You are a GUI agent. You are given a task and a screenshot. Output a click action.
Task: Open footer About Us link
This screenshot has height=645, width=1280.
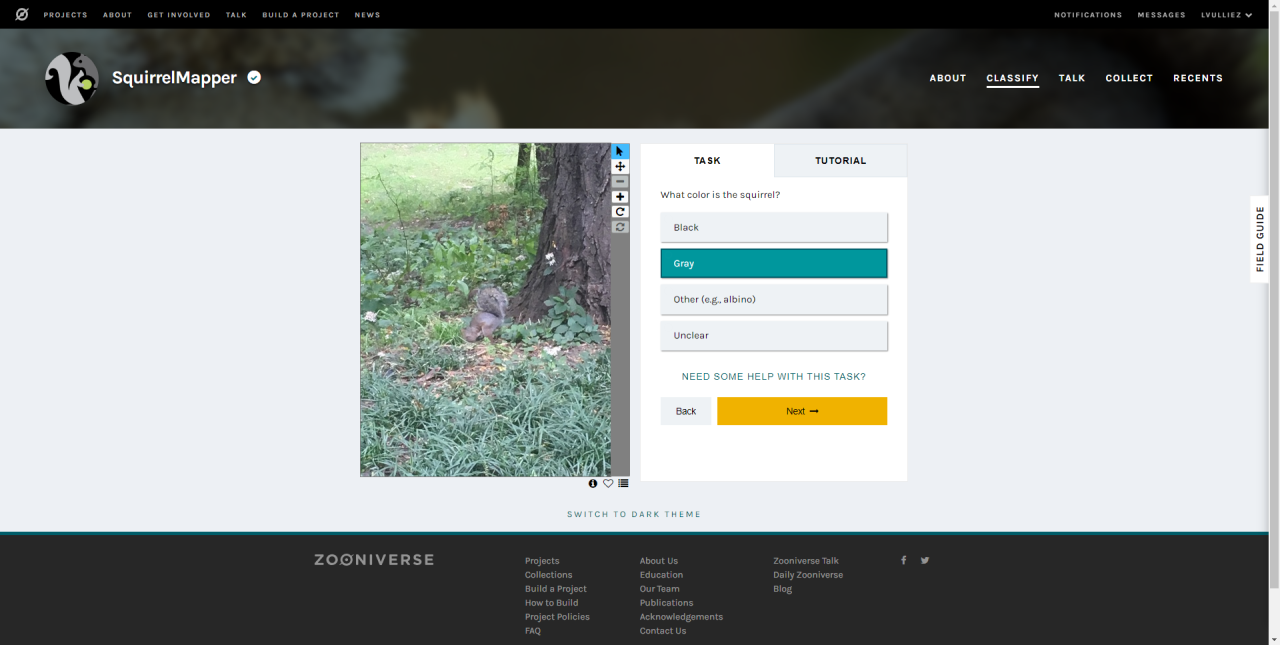[x=659, y=561]
